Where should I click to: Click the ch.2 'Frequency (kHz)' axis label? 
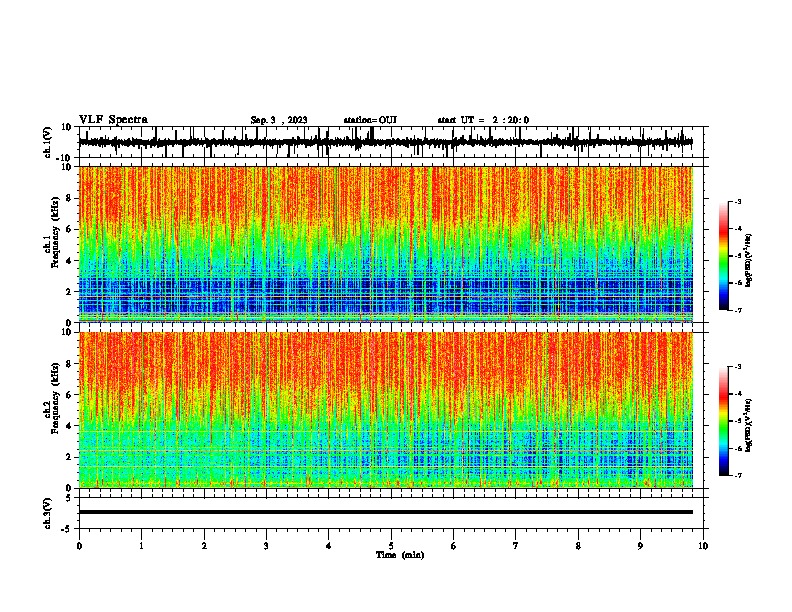[55, 398]
